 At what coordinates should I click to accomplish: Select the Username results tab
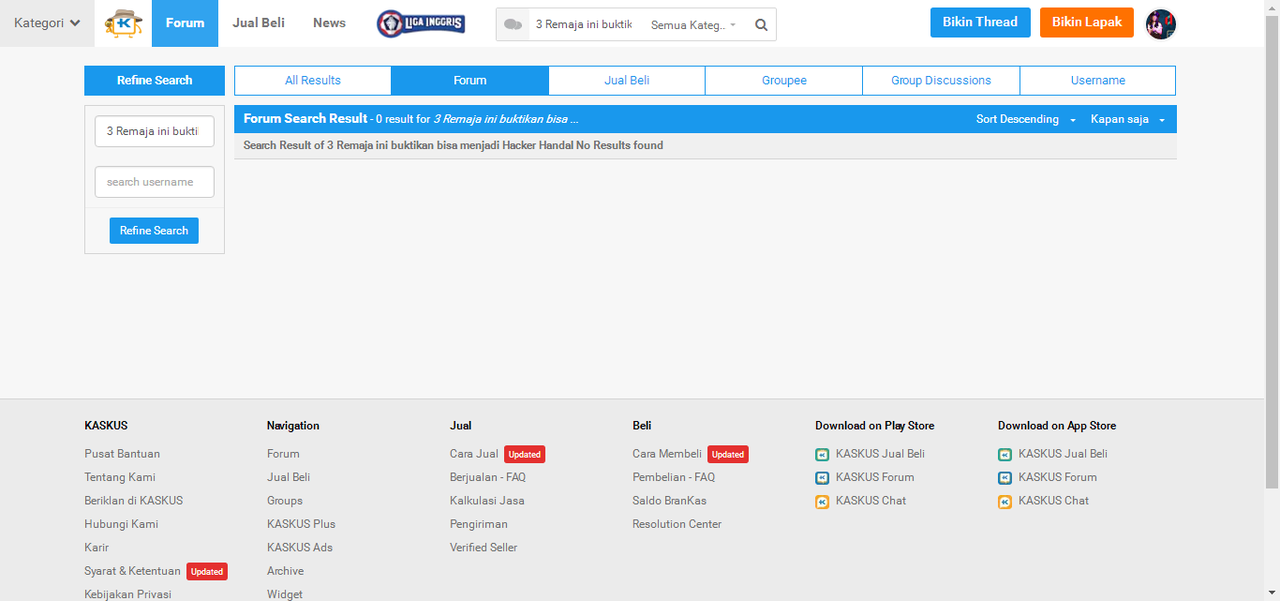(1098, 80)
